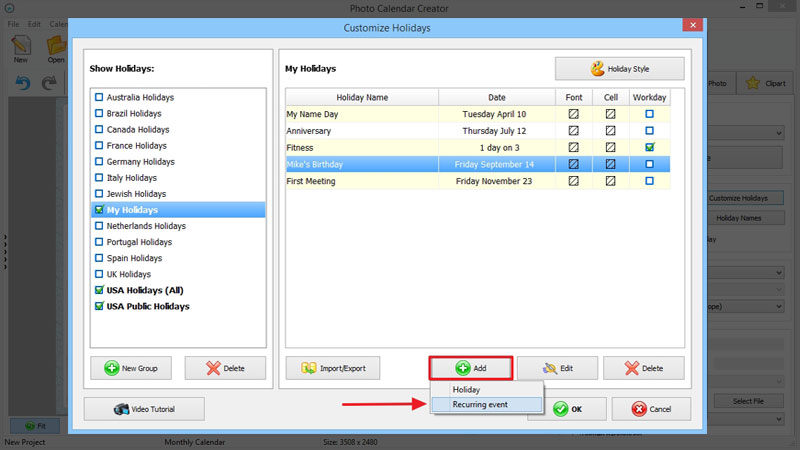Click Delete button under My Holidays table
The width and height of the screenshot is (800, 450).
point(643,368)
